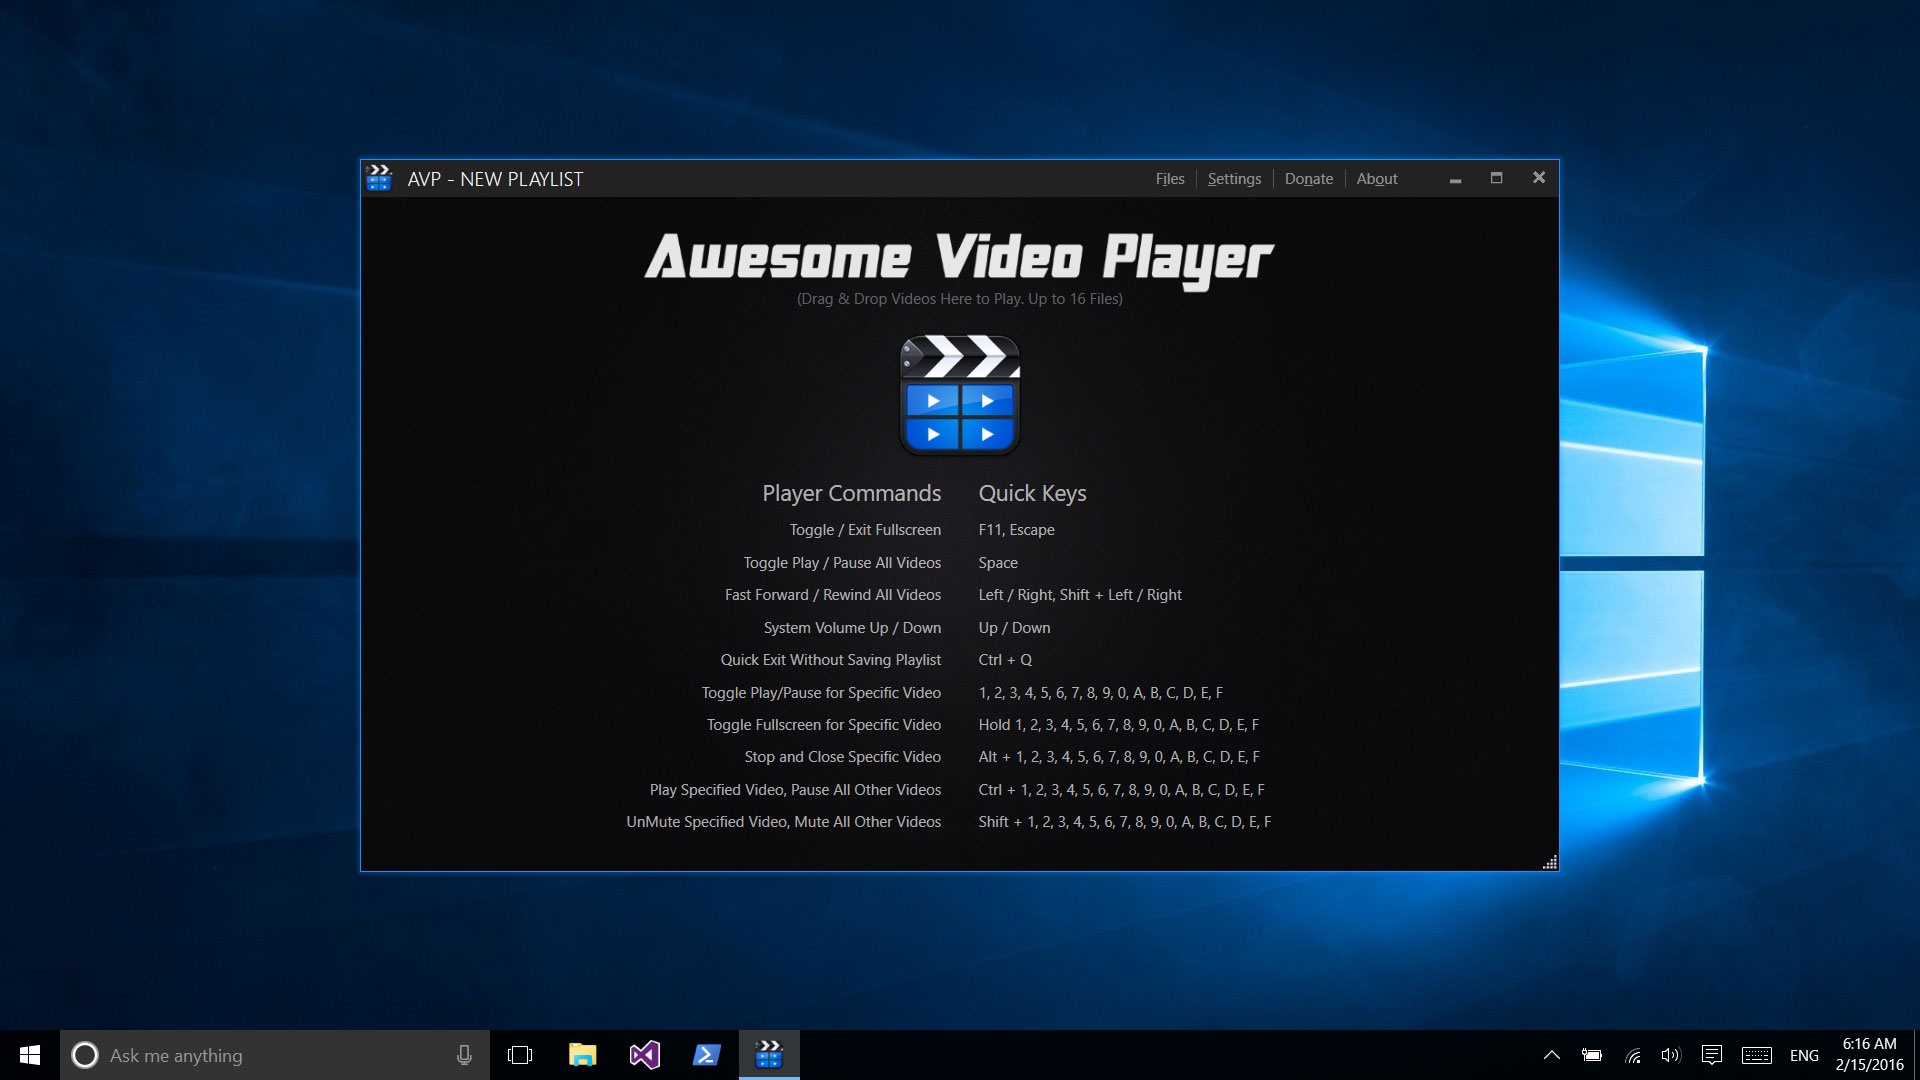Screen dimensions: 1920x1080
Task: Click the 'Player Commands' heading
Action: pos(851,493)
